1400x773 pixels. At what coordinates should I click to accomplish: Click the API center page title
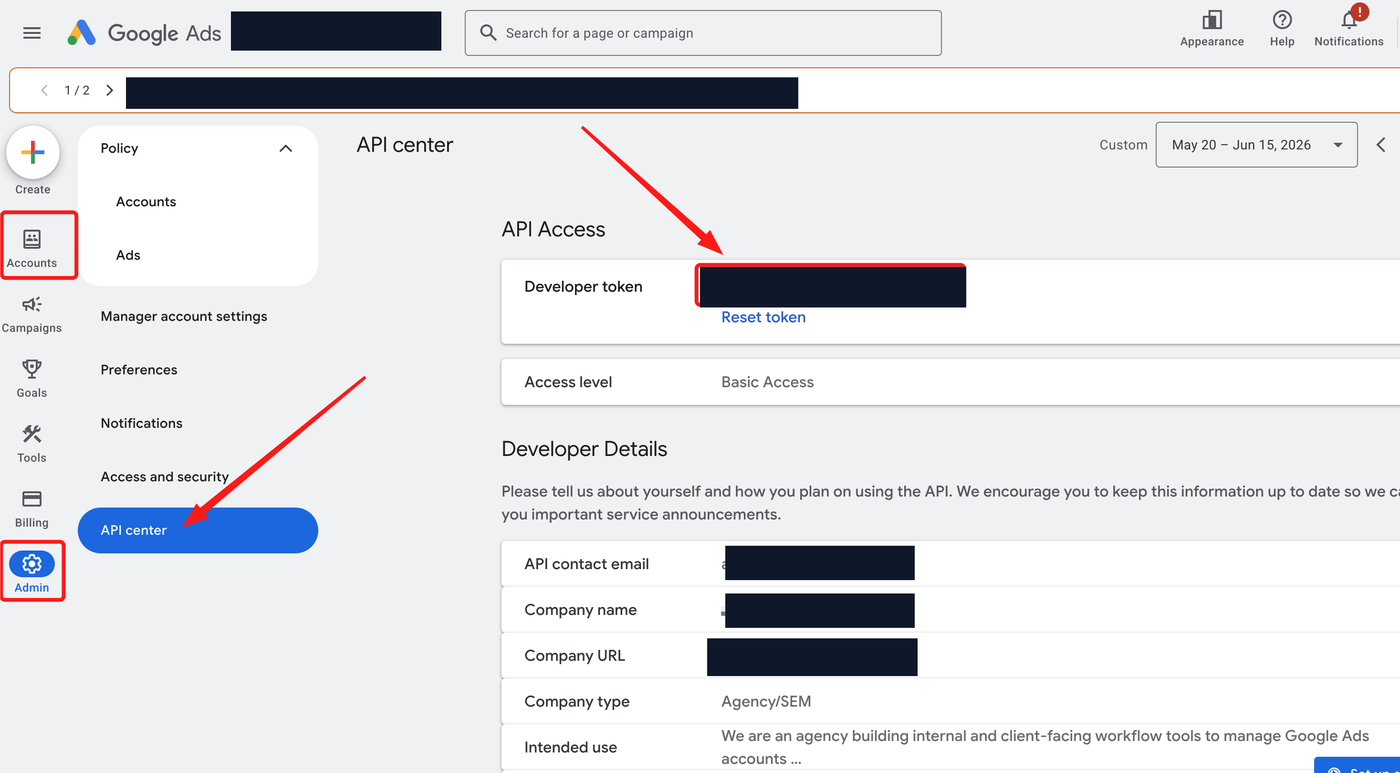[405, 145]
